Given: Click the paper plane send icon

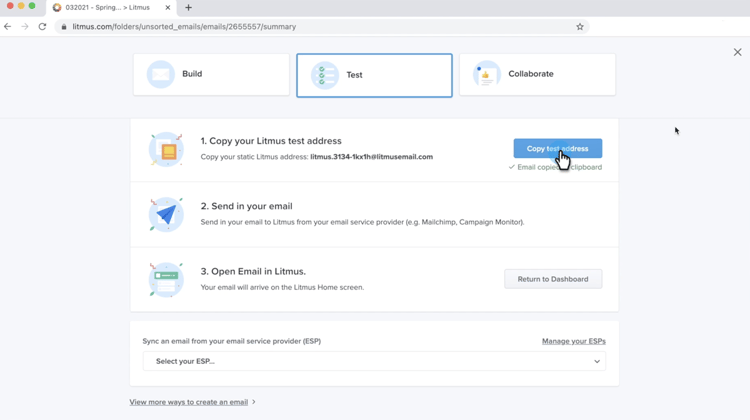Looking at the screenshot, I should click(x=166, y=214).
